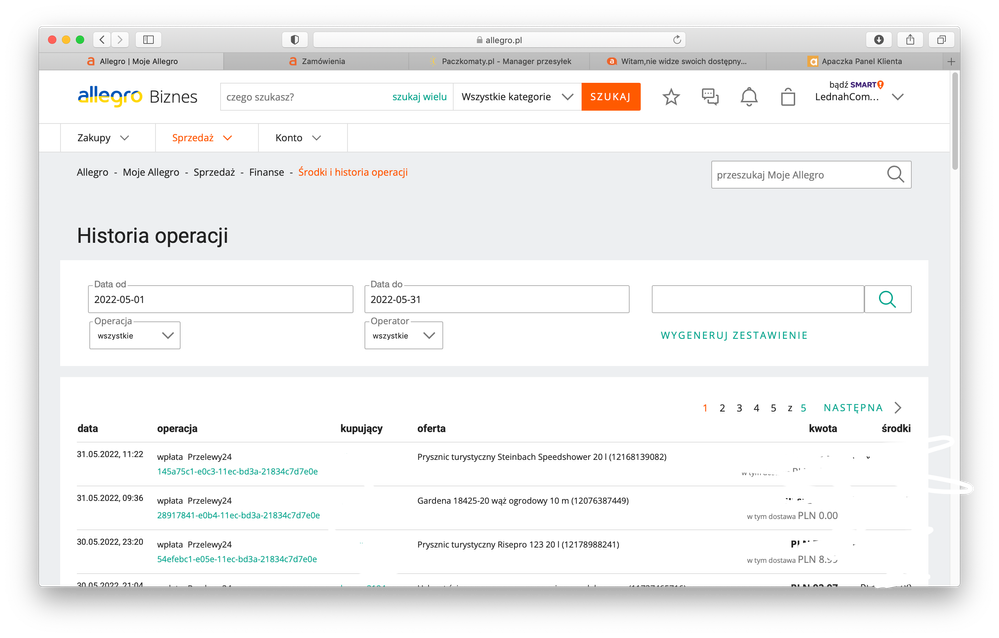Viewport: 999px width, 638px height.
Task: Click the magnifier in Moje Allegro search
Action: 895,175
